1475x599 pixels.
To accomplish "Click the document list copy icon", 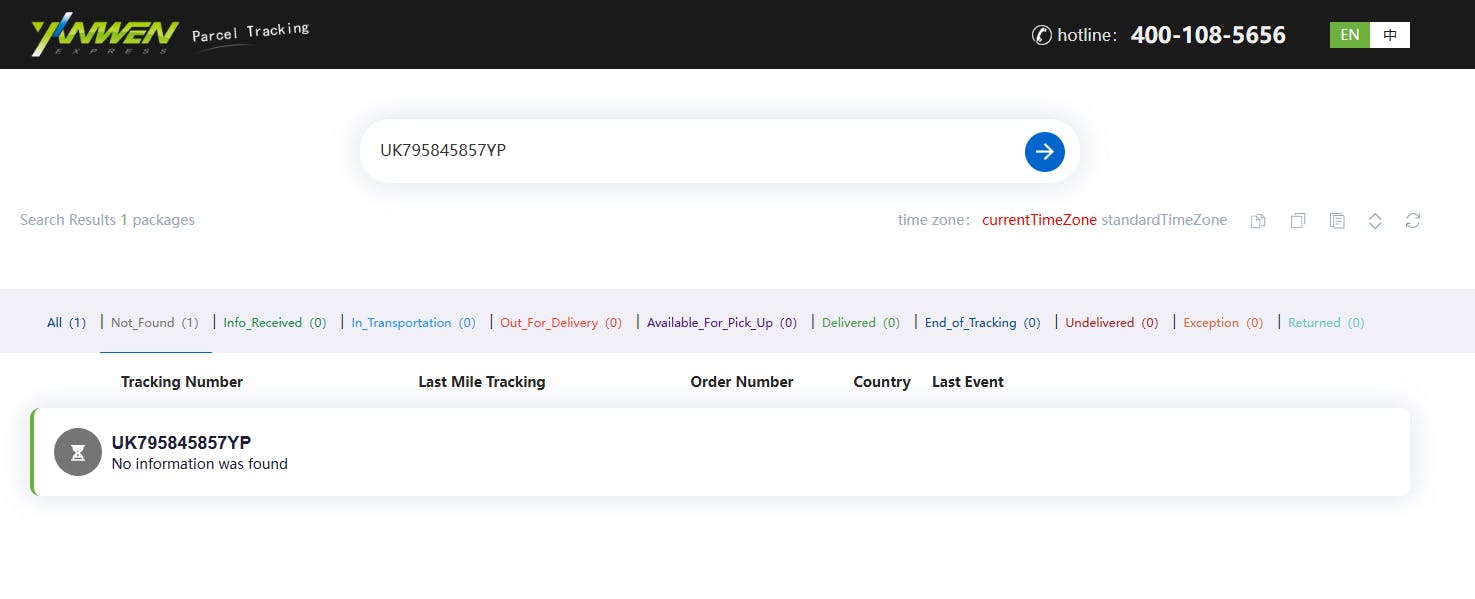I will 1336,221.
